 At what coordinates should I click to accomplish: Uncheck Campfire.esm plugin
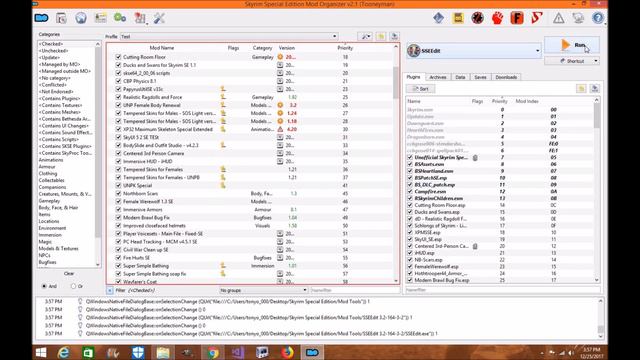[410, 191]
